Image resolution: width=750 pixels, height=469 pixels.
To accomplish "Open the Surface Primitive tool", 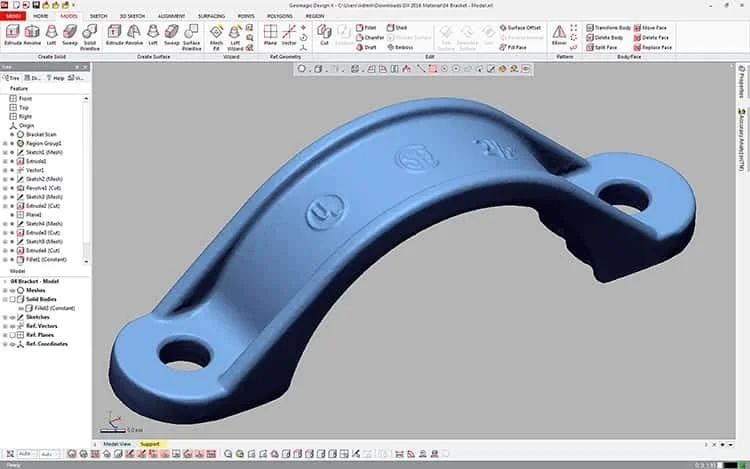I will click(x=191, y=37).
